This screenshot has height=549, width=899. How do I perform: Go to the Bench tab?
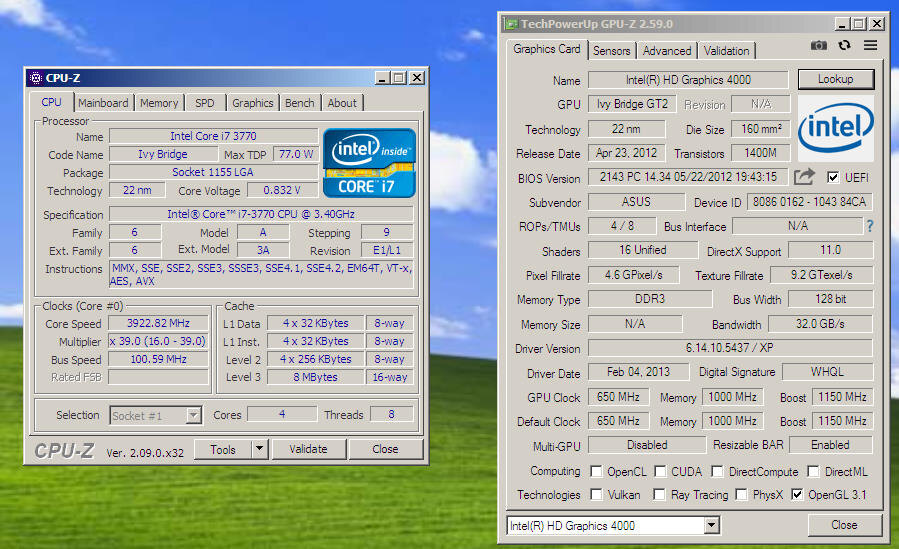coord(300,103)
